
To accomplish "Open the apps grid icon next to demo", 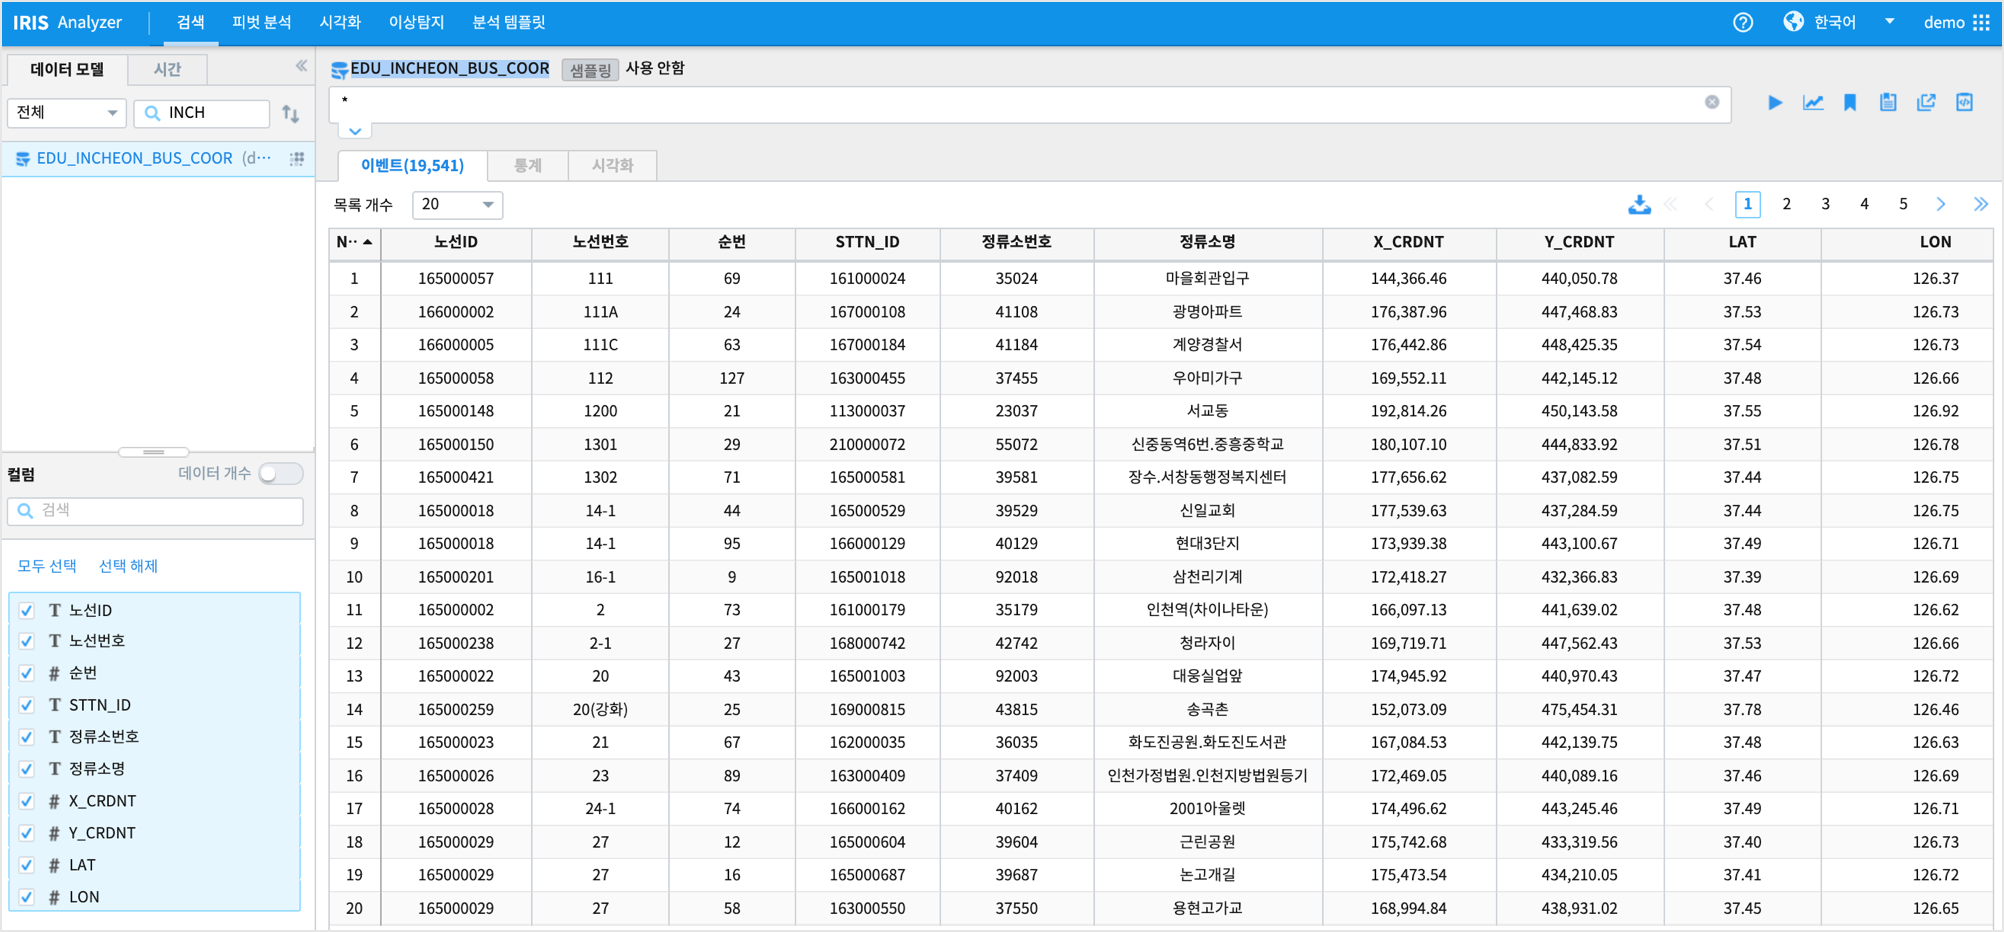I will click(x=1981, y=22).
